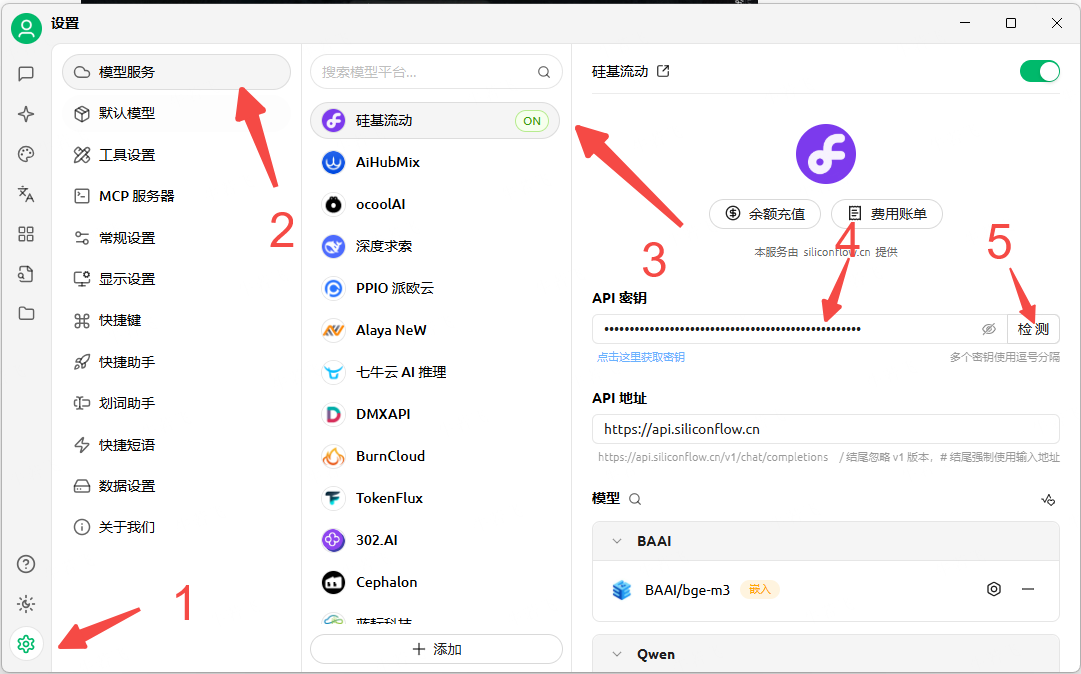Open the chat assistant sidebar icon

pyautogui.click(x=26, y=74)
